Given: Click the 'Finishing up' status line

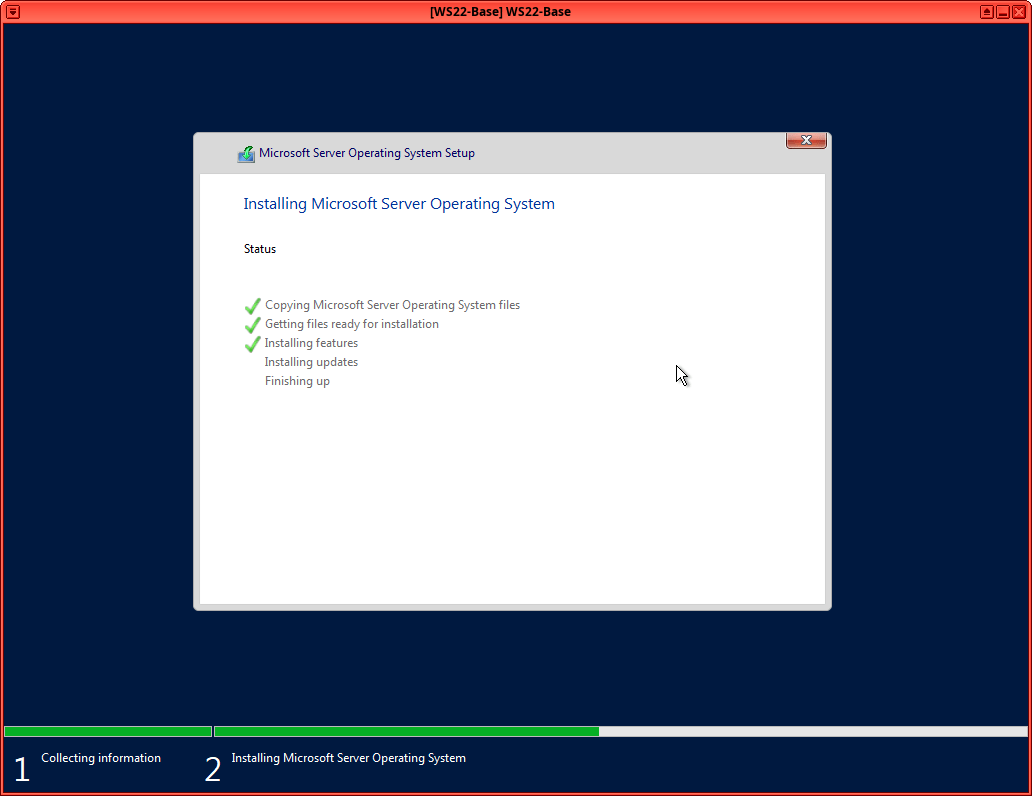Looking at the screenshot, I should point(297,381).
